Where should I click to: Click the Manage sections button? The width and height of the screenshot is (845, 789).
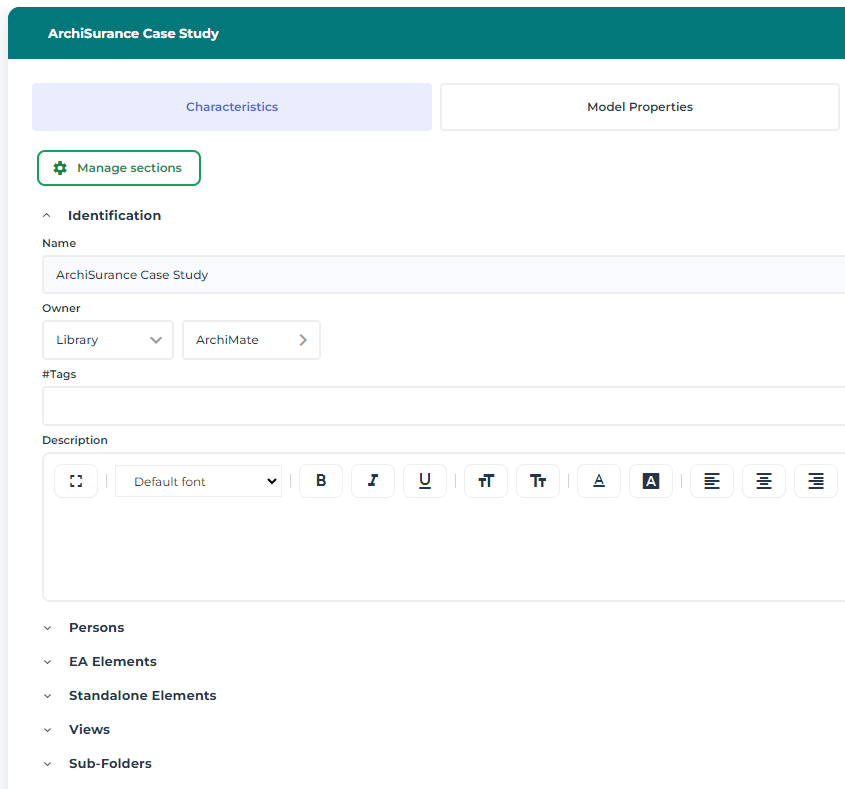coord(119,168)
